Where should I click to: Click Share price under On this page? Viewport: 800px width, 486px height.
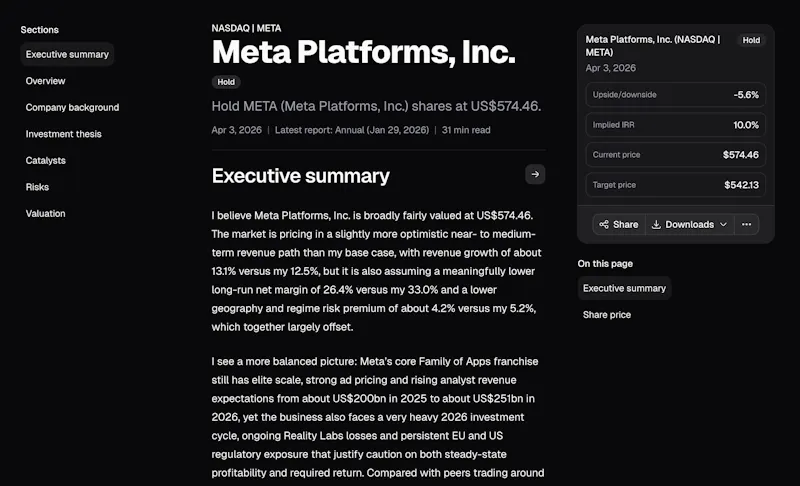click(x=607, y=315)
